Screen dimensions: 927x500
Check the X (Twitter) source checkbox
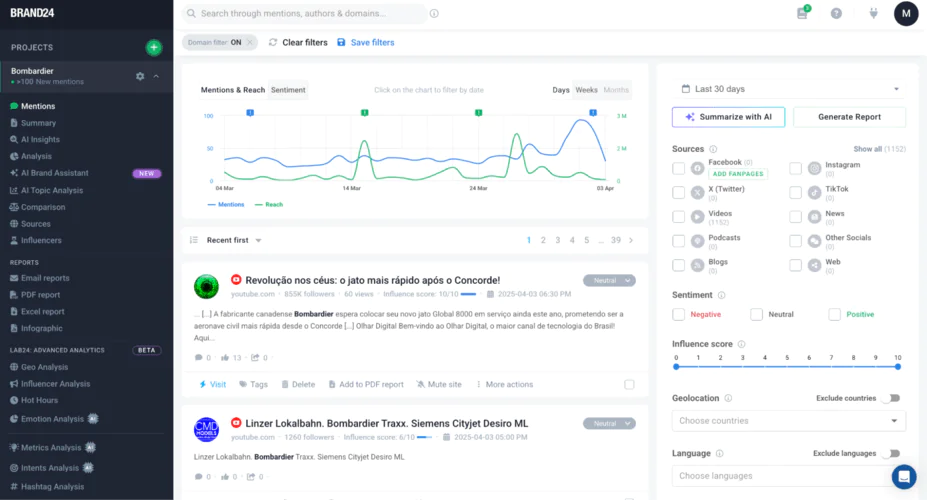point(679,193)
